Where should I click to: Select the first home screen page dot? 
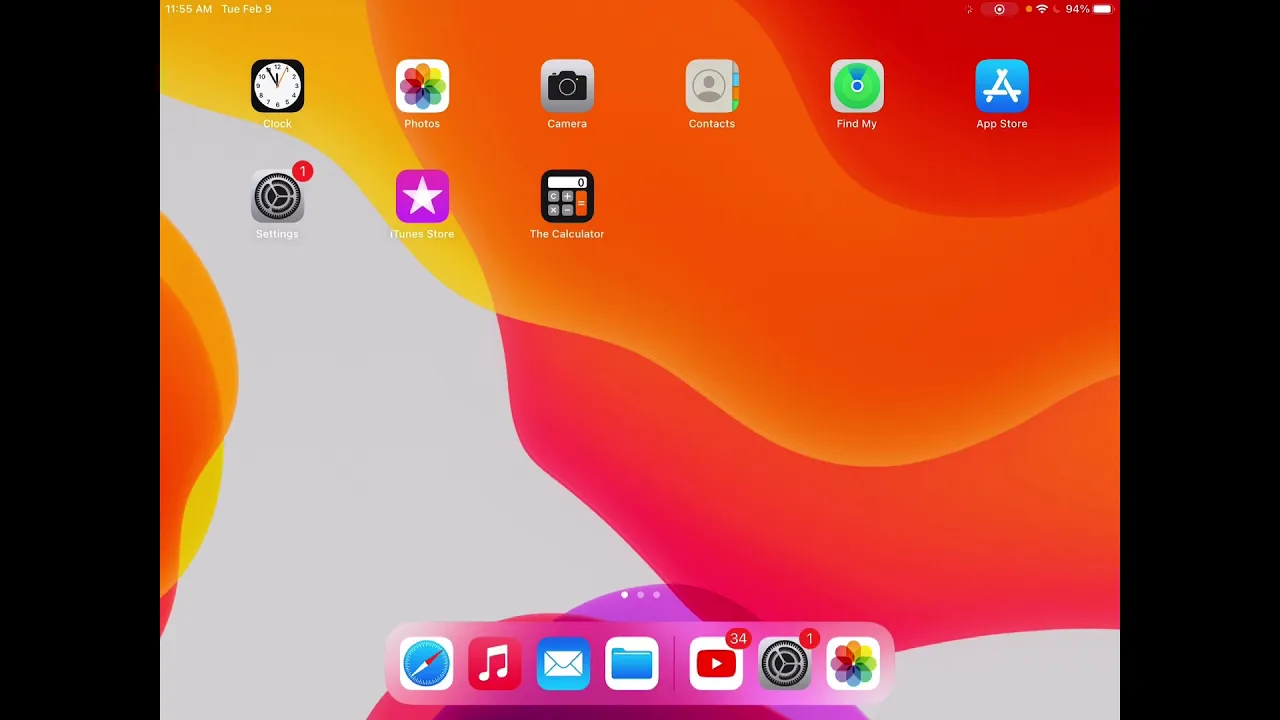coord(625,595)
